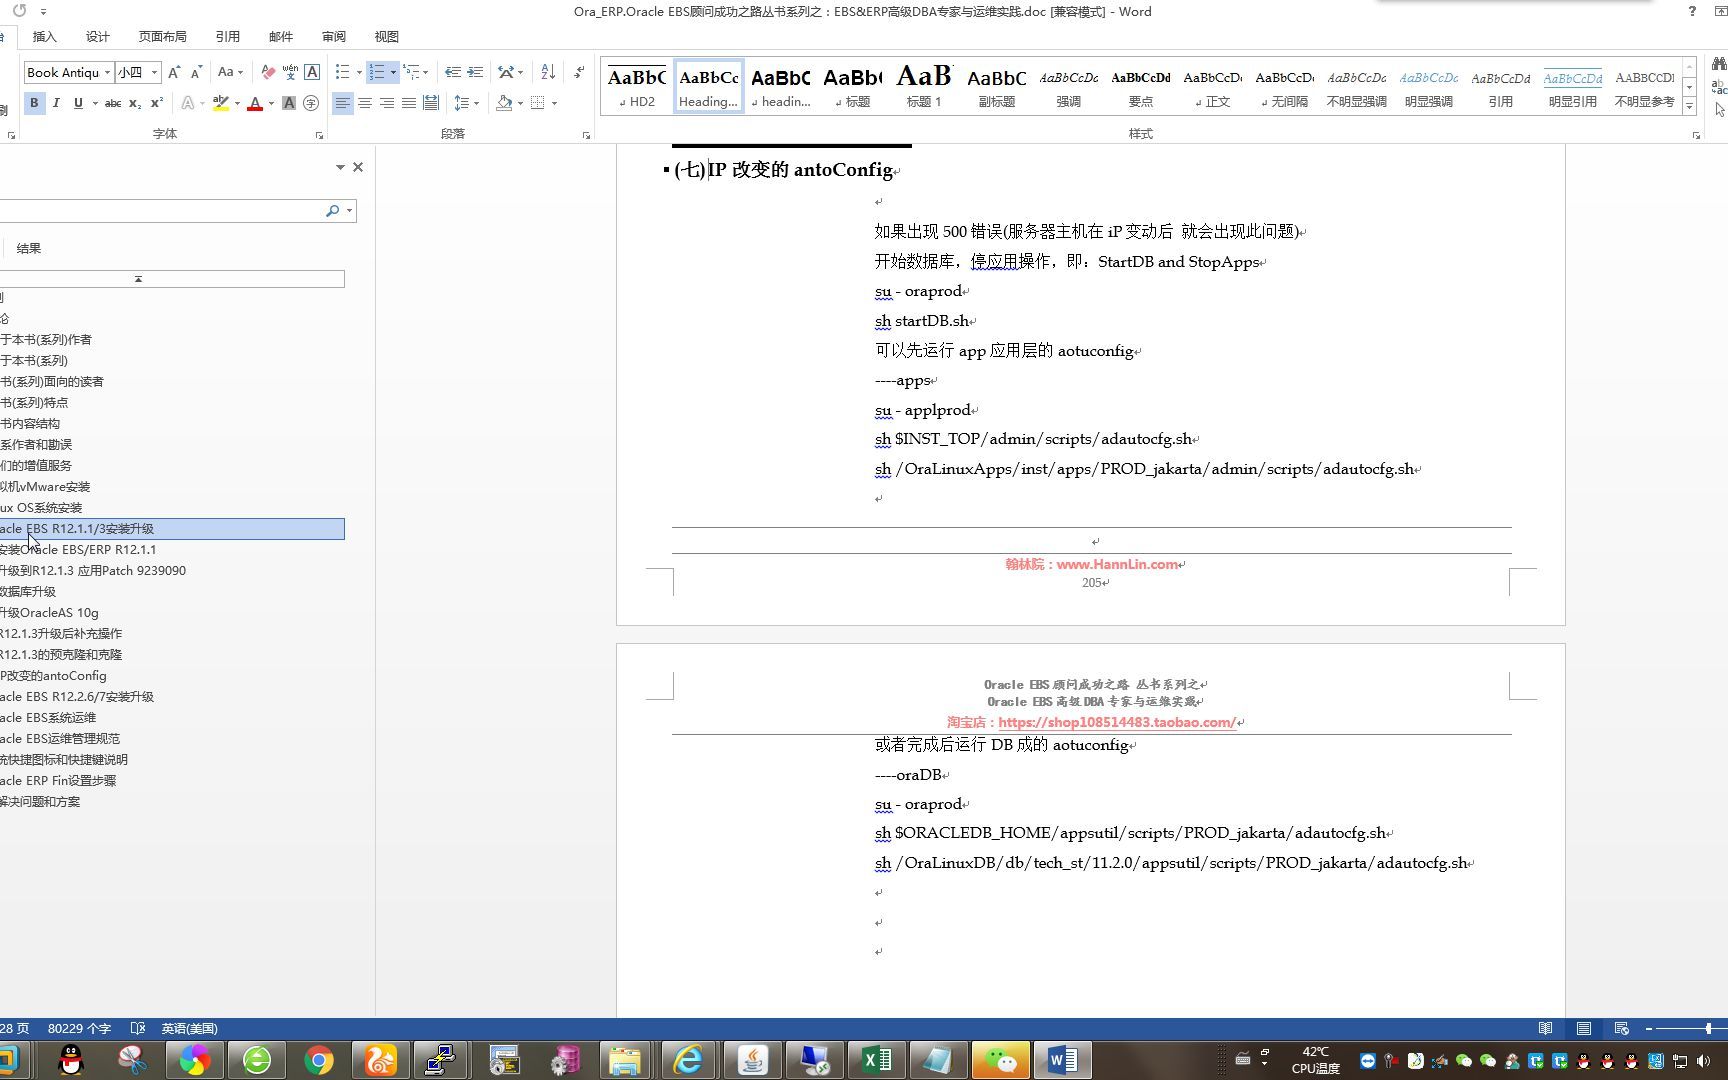Apply 标题 1 style from gallery

[x=924, y=86]
